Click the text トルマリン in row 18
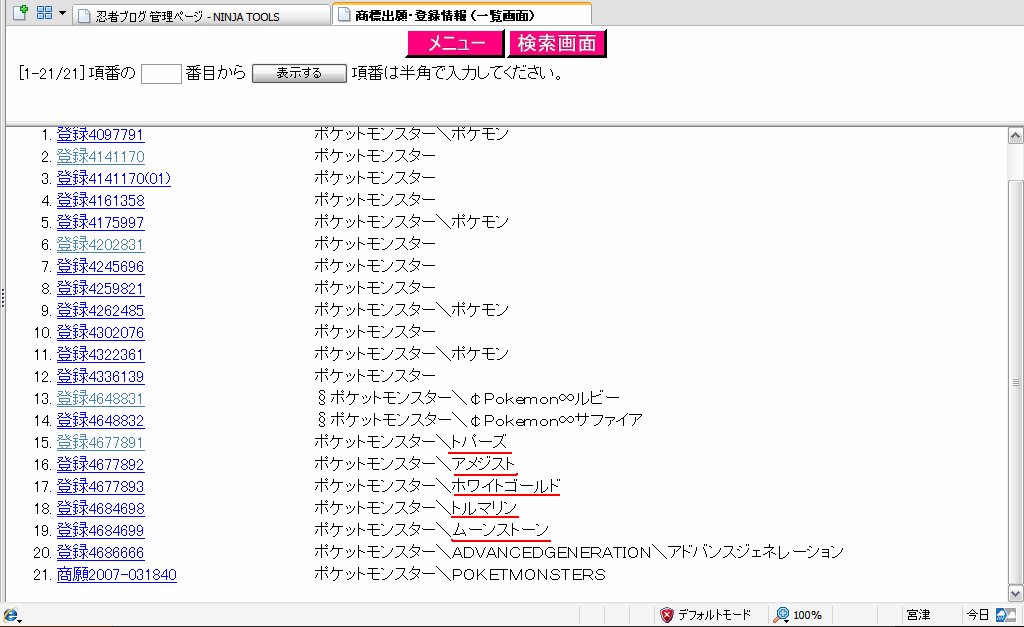1024x627 pixels. tap(484, 507)
